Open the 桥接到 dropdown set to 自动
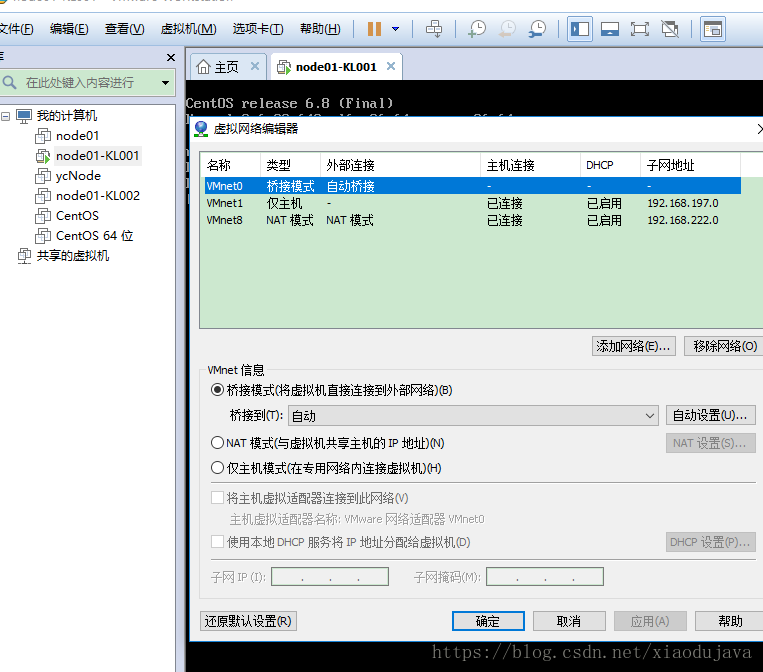The image size is (763, 672). pos(473,416)
